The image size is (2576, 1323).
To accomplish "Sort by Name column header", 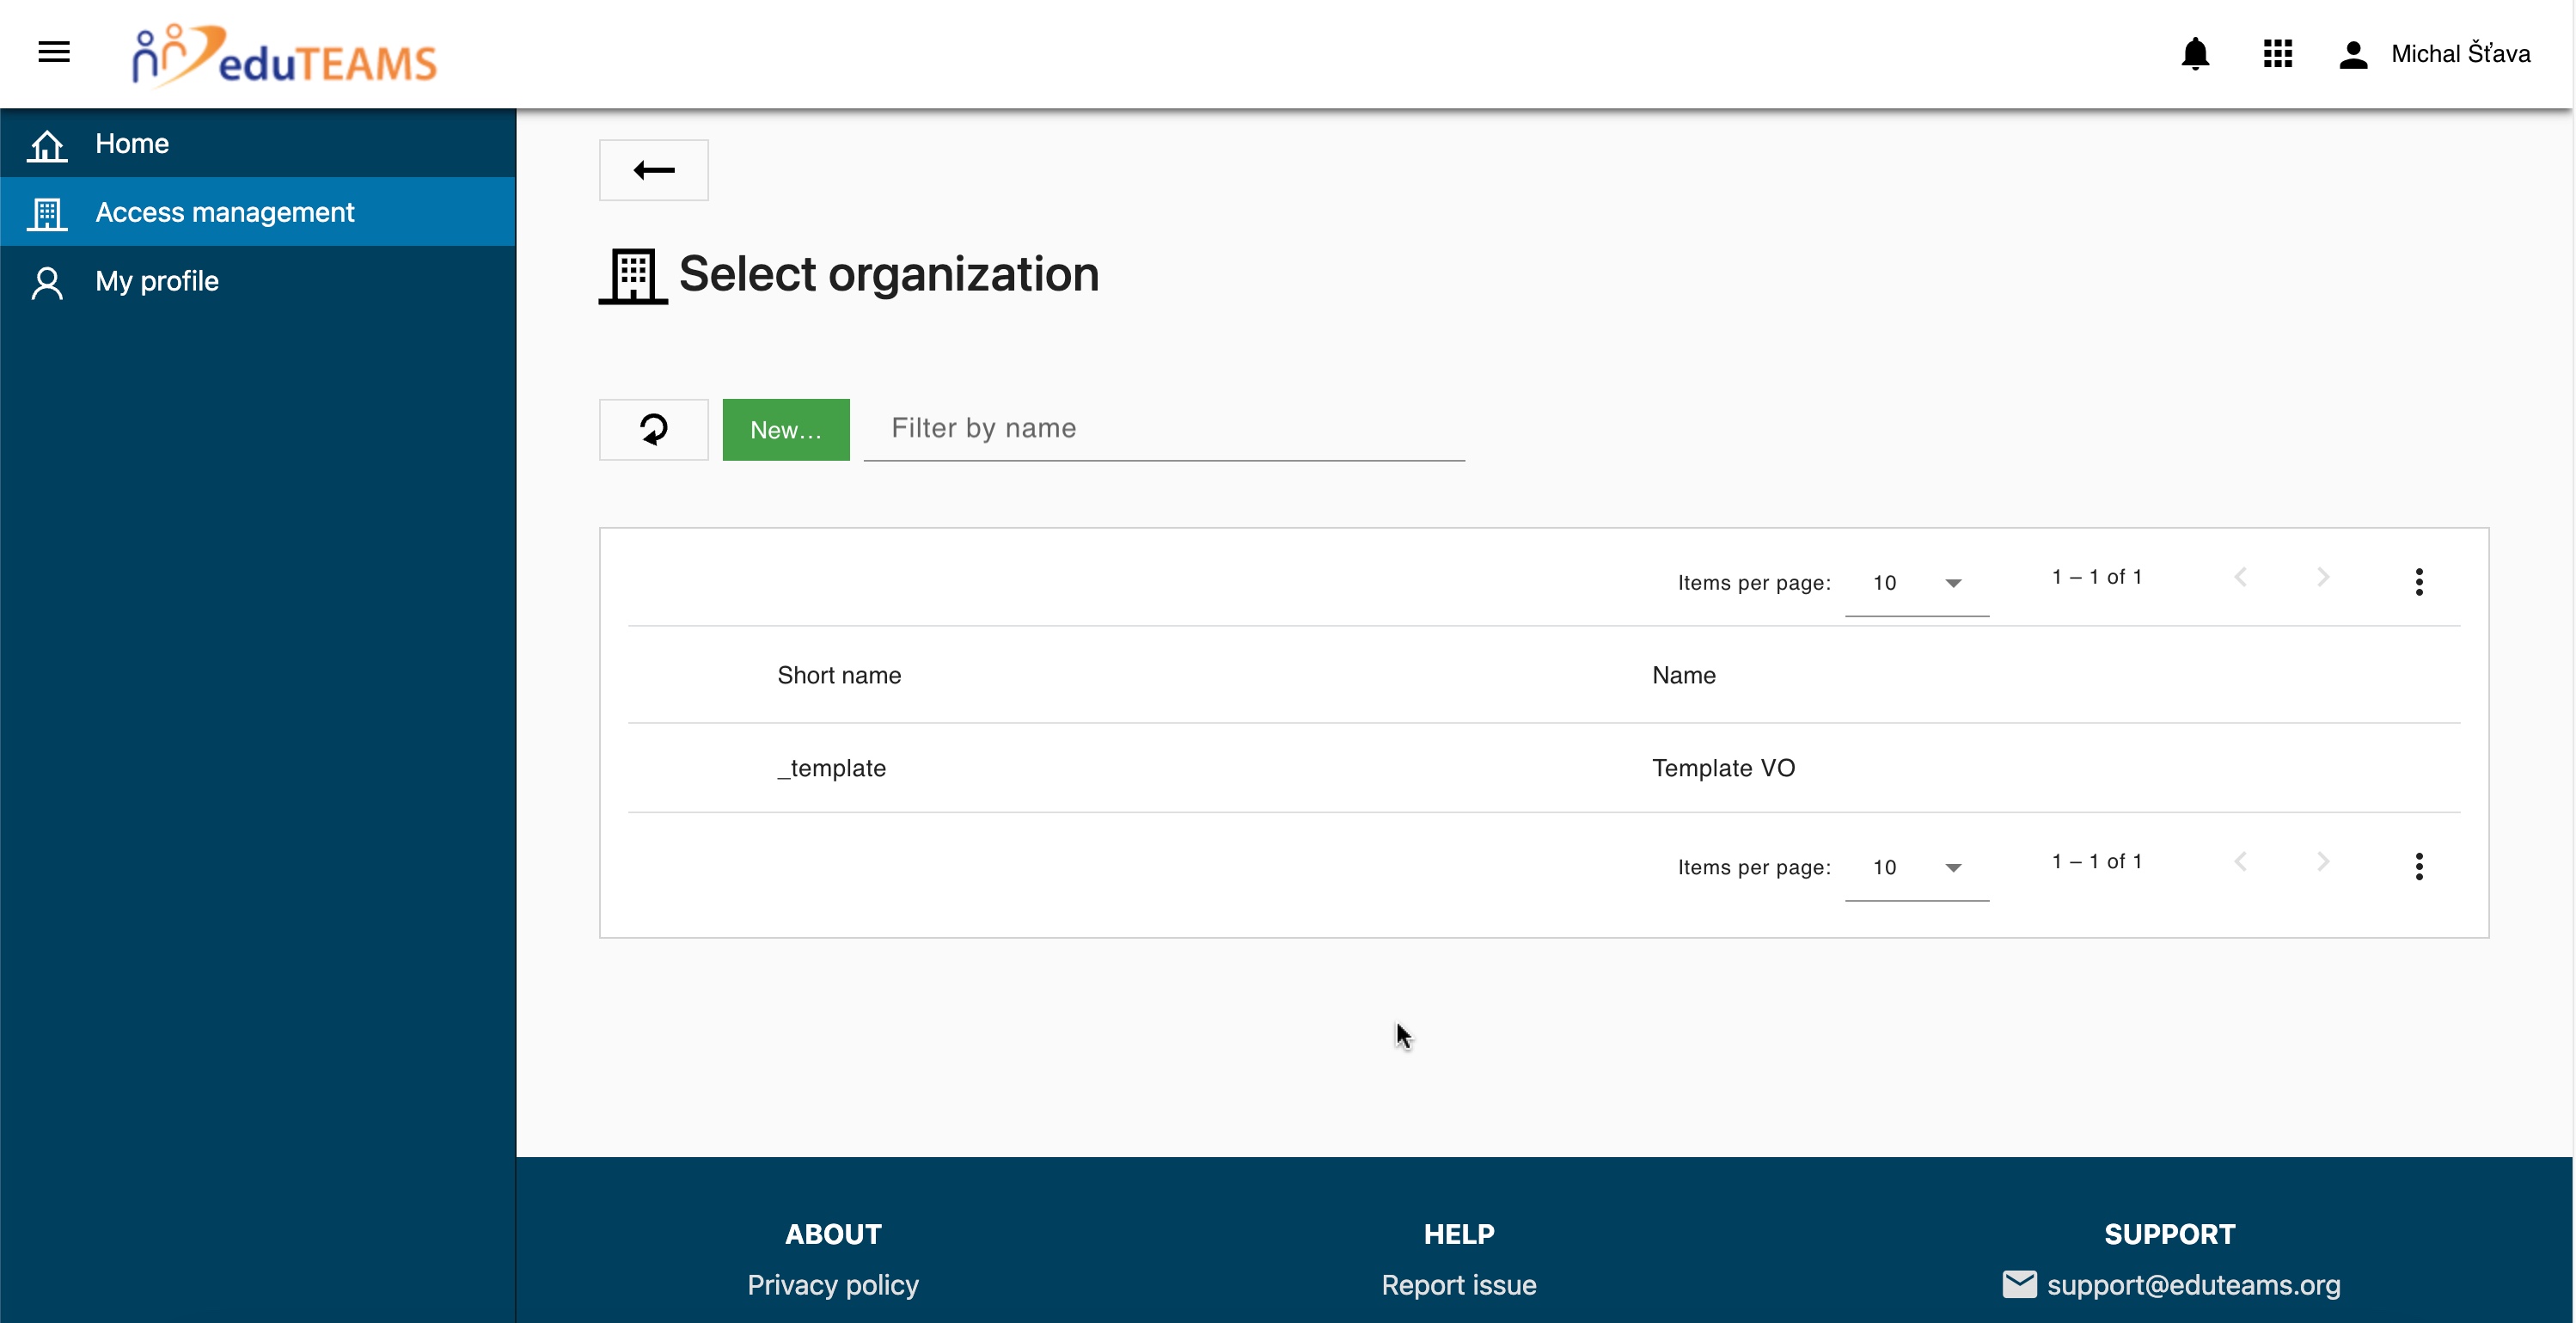I will click(x=1683, y=675).
